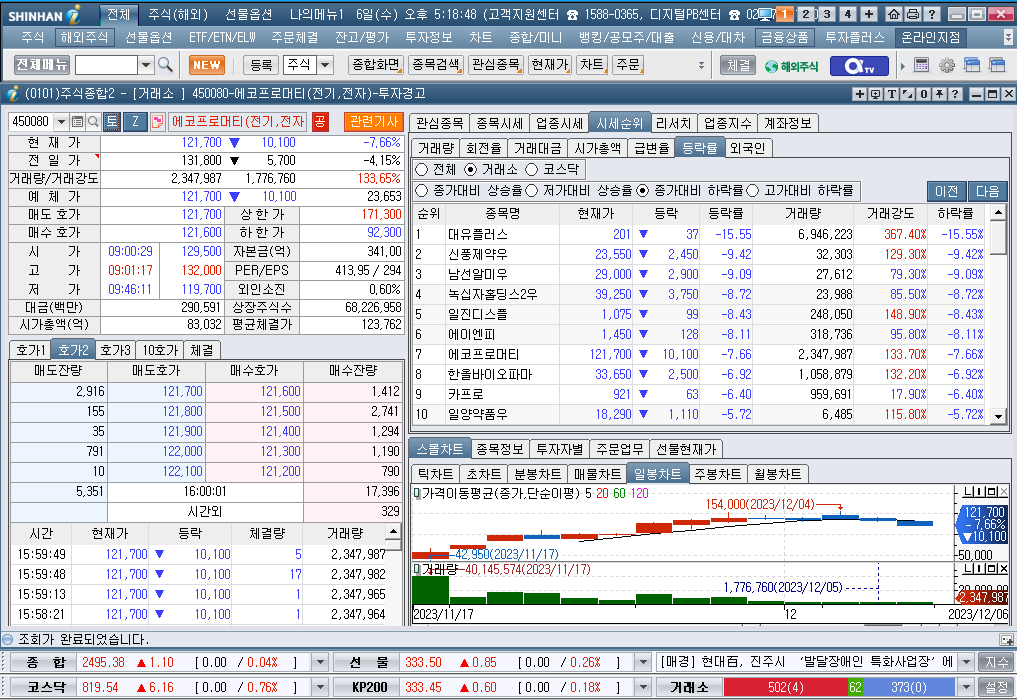Click the 체결 button in toolbar

(x=738, y=65)
